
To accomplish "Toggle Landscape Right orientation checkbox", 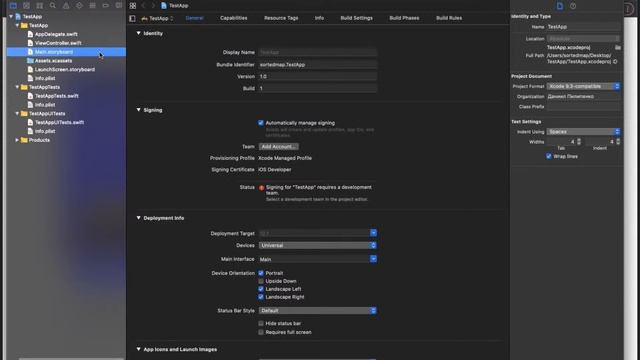I will point(261,297).
